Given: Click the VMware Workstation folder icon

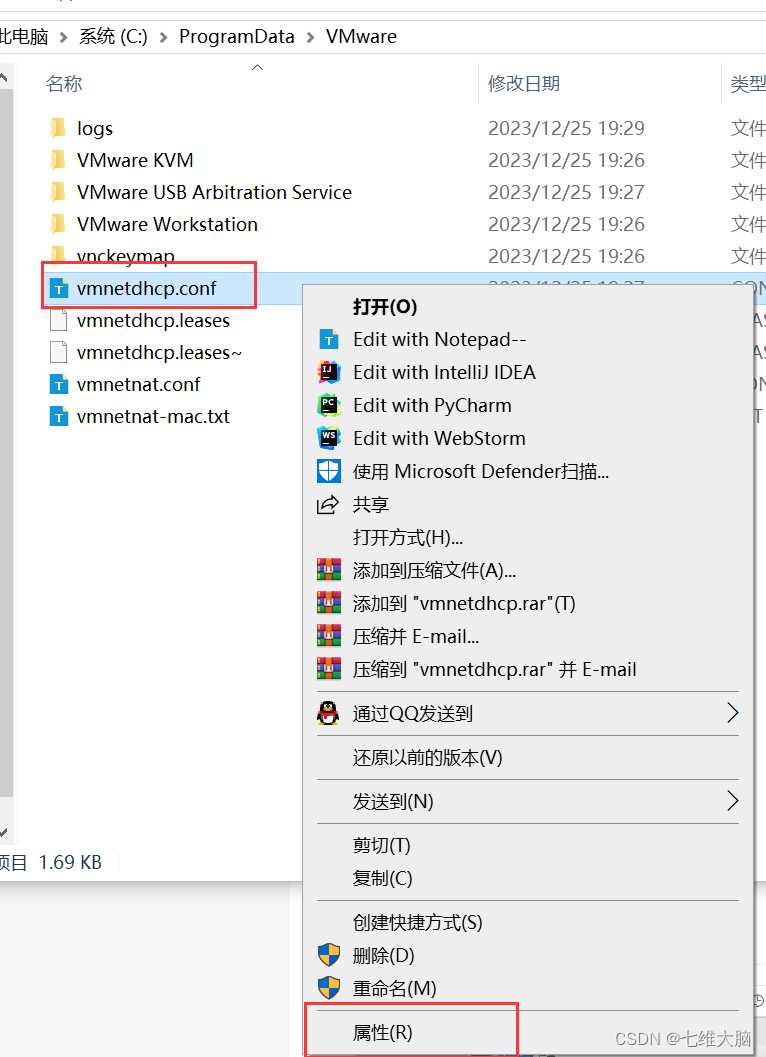Looking at the screenshot, I should pos(59,224).
